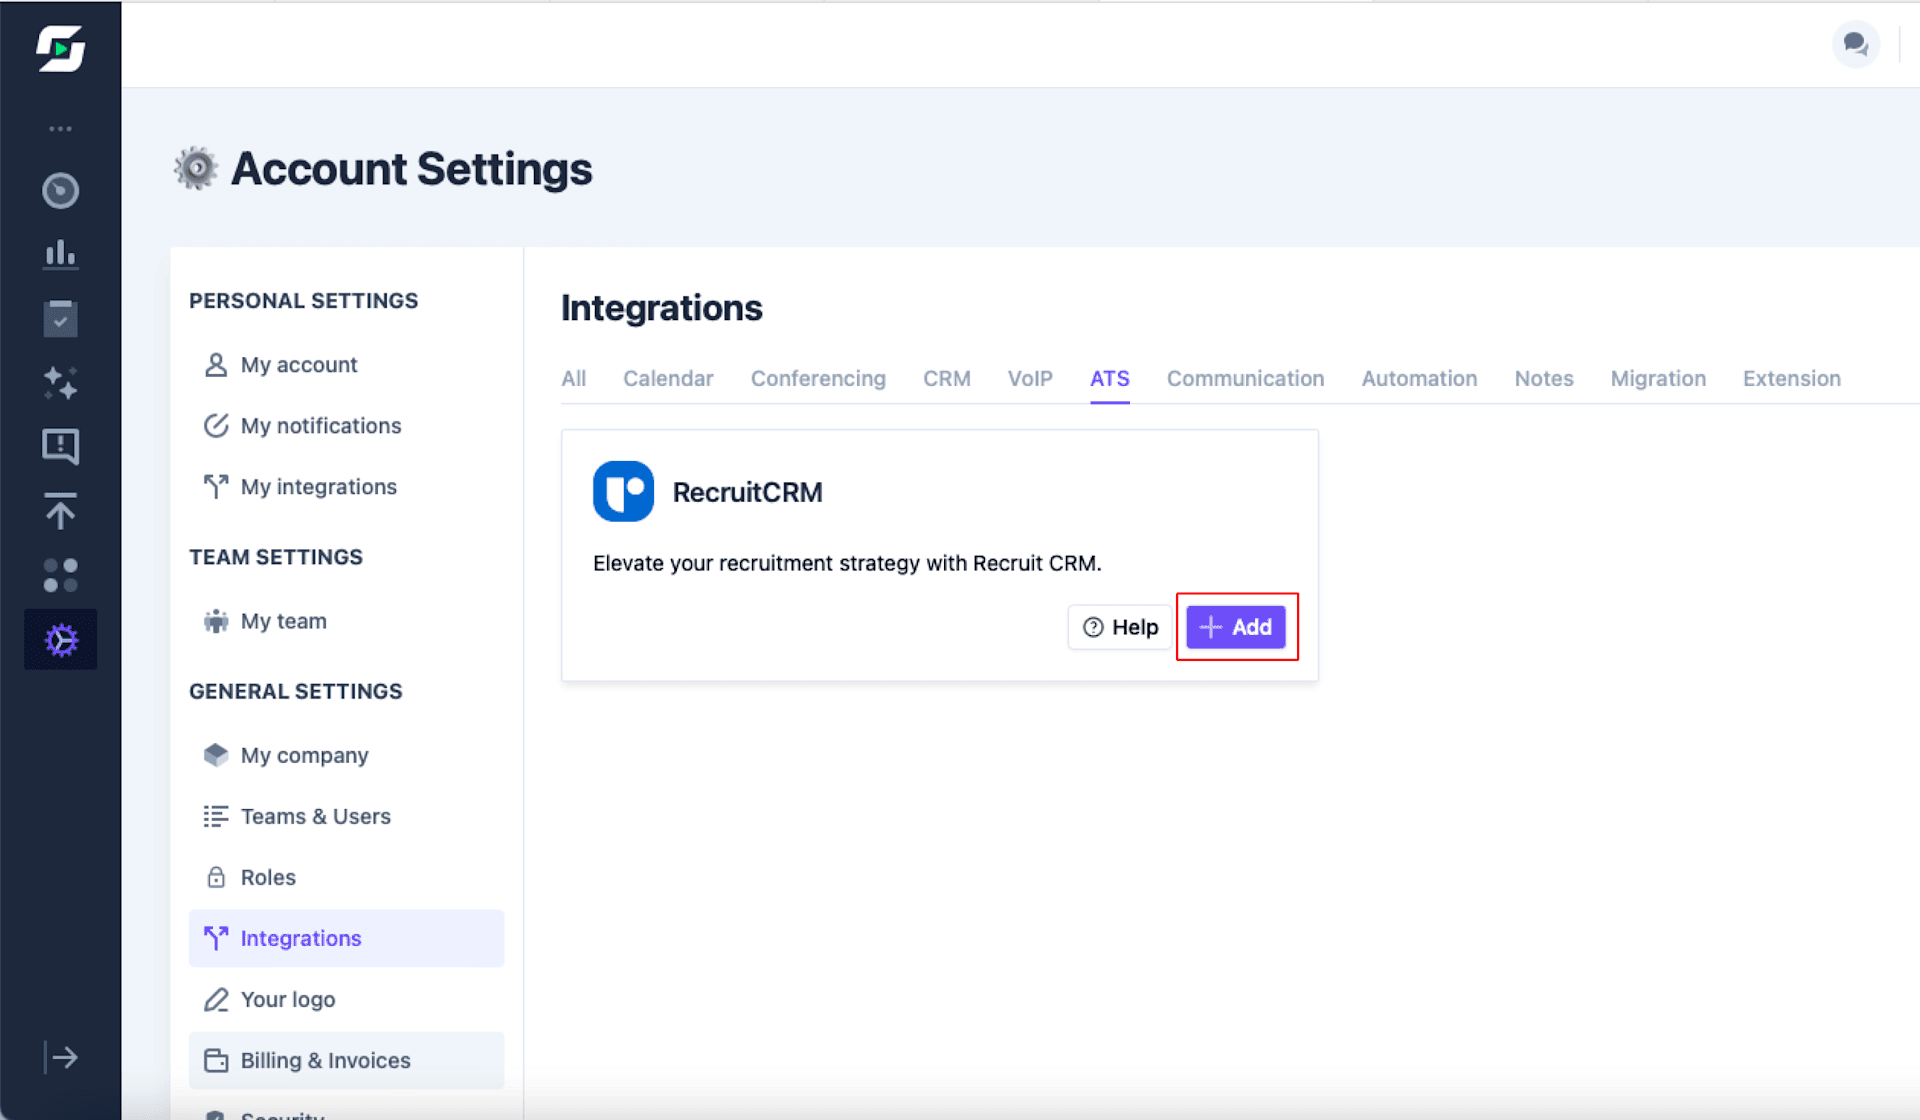Screen dimensions: 1920x1120
Task: Switch to the CRM integrations tab
Action: (x=946, y=378)
